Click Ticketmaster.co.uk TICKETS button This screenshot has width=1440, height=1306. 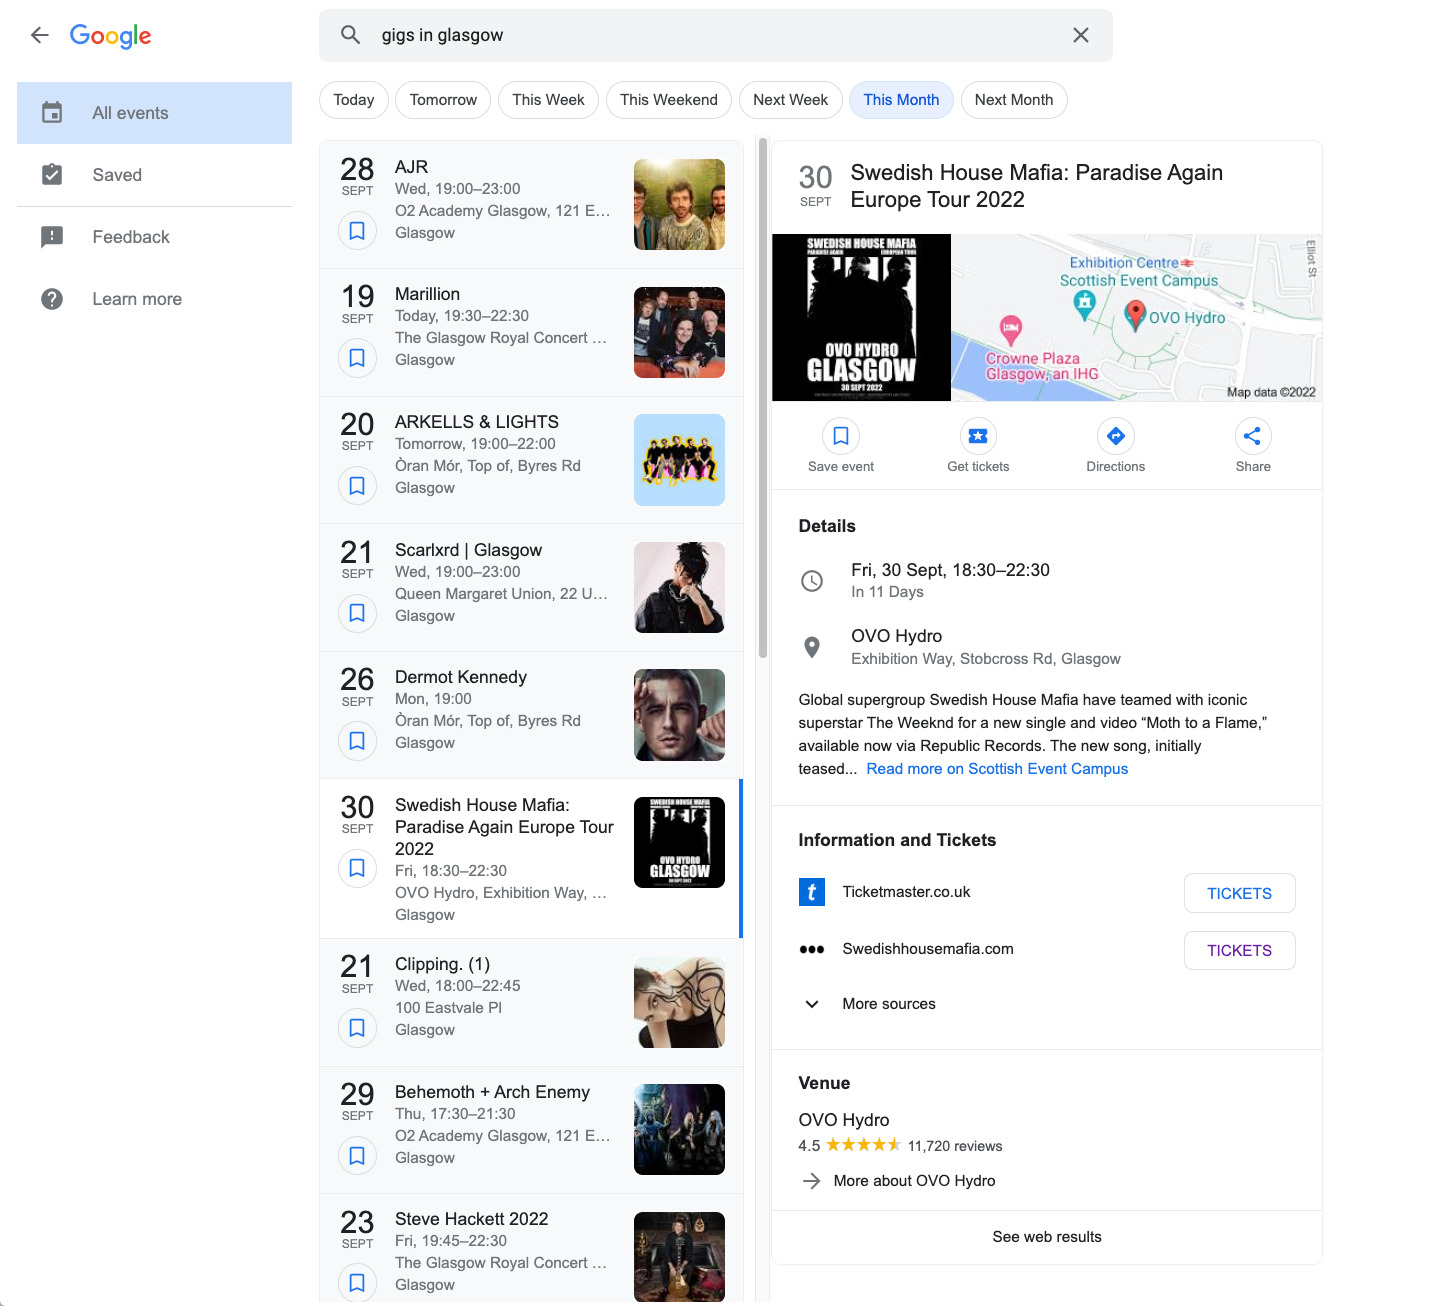1238,893
